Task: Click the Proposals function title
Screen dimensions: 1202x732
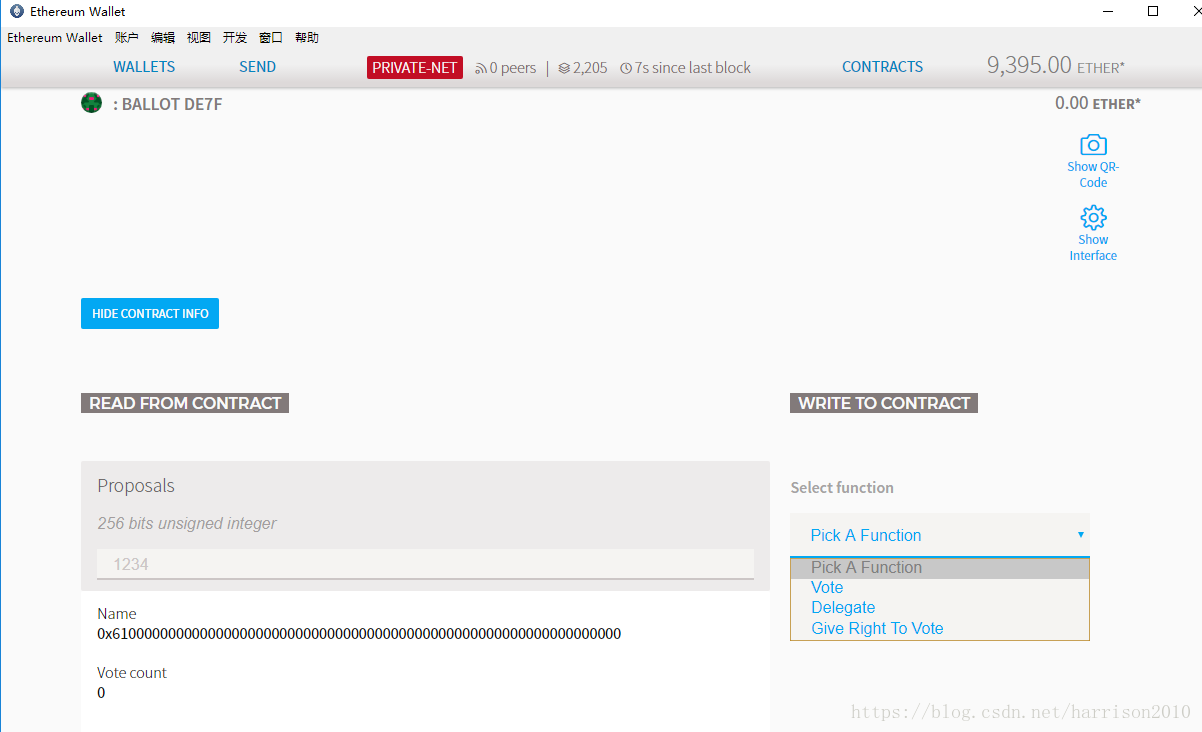Action: [136, 486]
